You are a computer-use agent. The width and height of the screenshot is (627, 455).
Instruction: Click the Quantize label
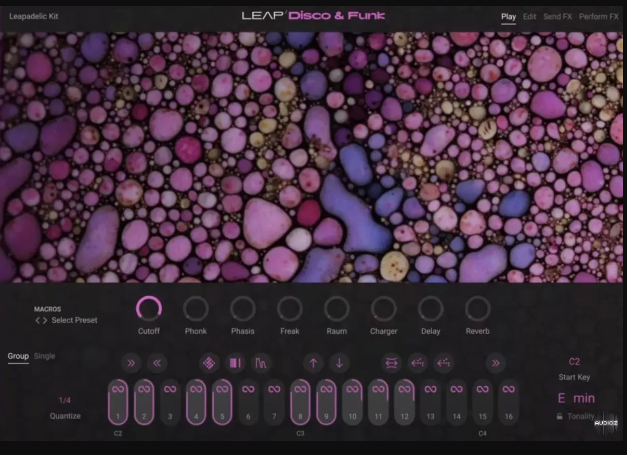click(x=65, y=416)
